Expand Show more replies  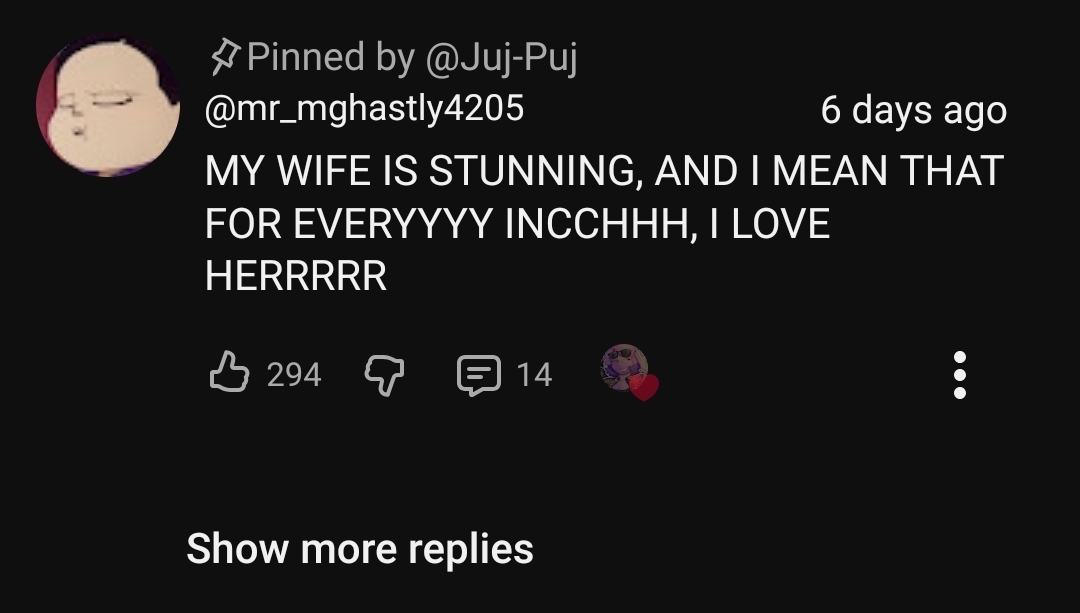point(360,549)
